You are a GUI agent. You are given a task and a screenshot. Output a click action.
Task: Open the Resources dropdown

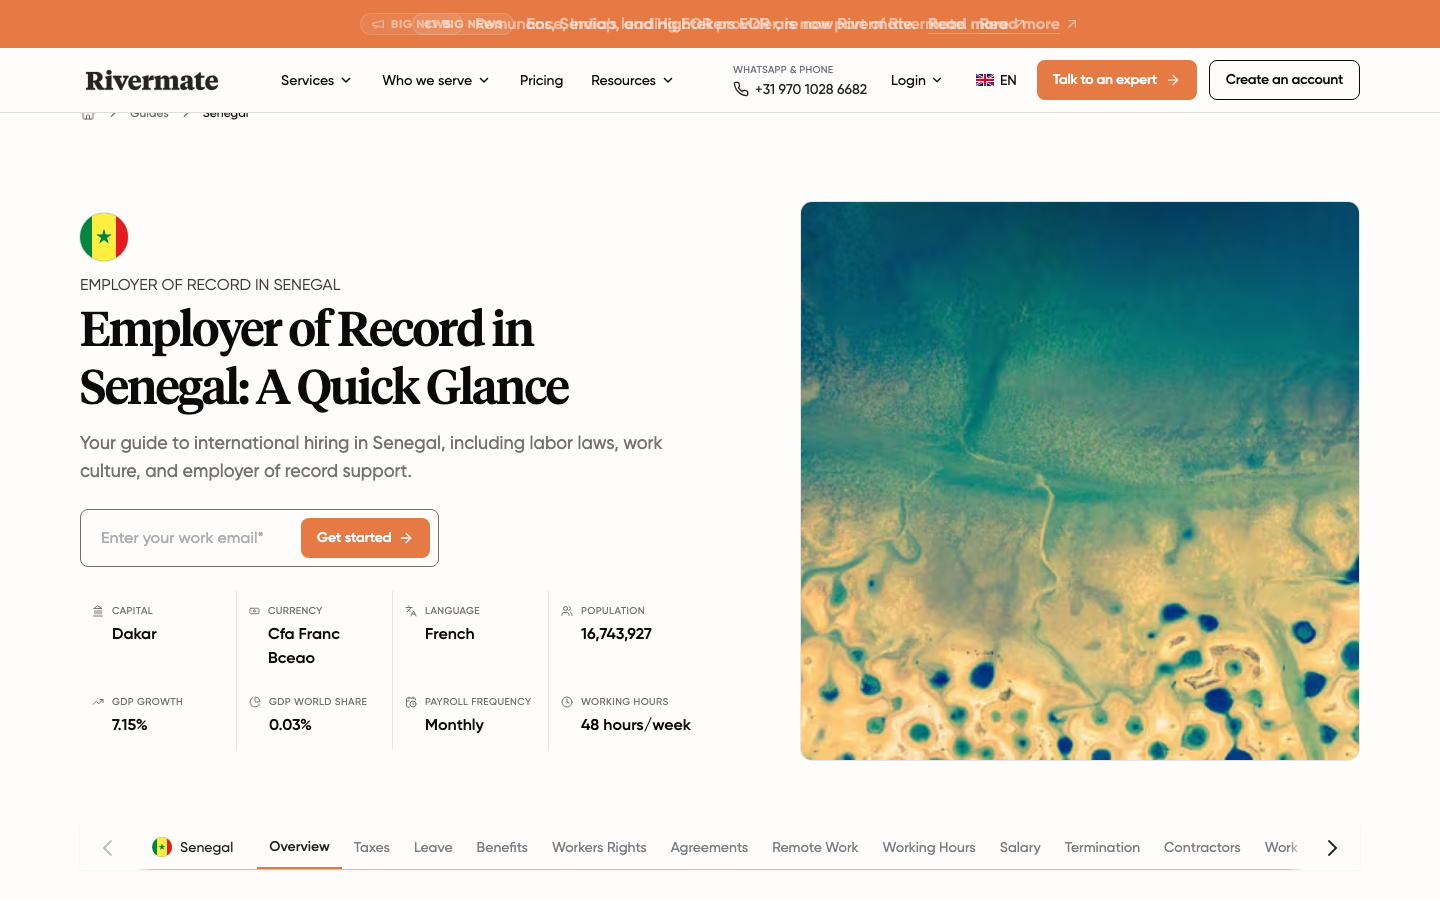pos(632,80)
